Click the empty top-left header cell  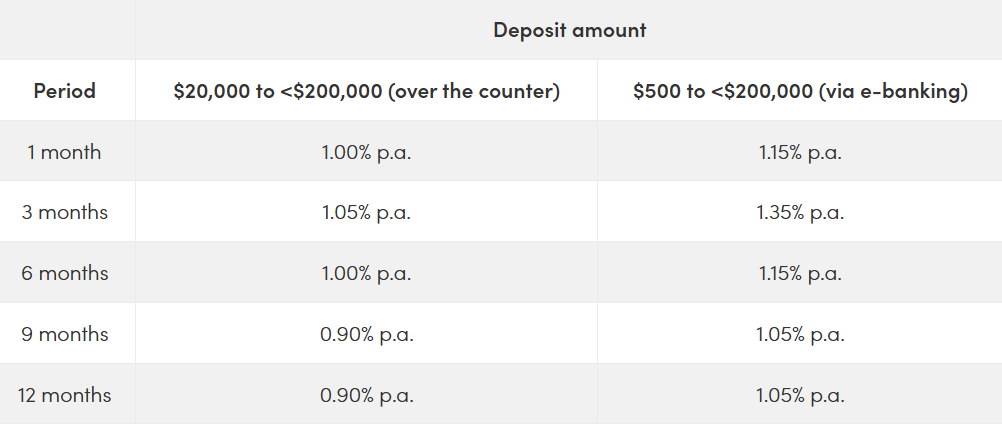67,30
